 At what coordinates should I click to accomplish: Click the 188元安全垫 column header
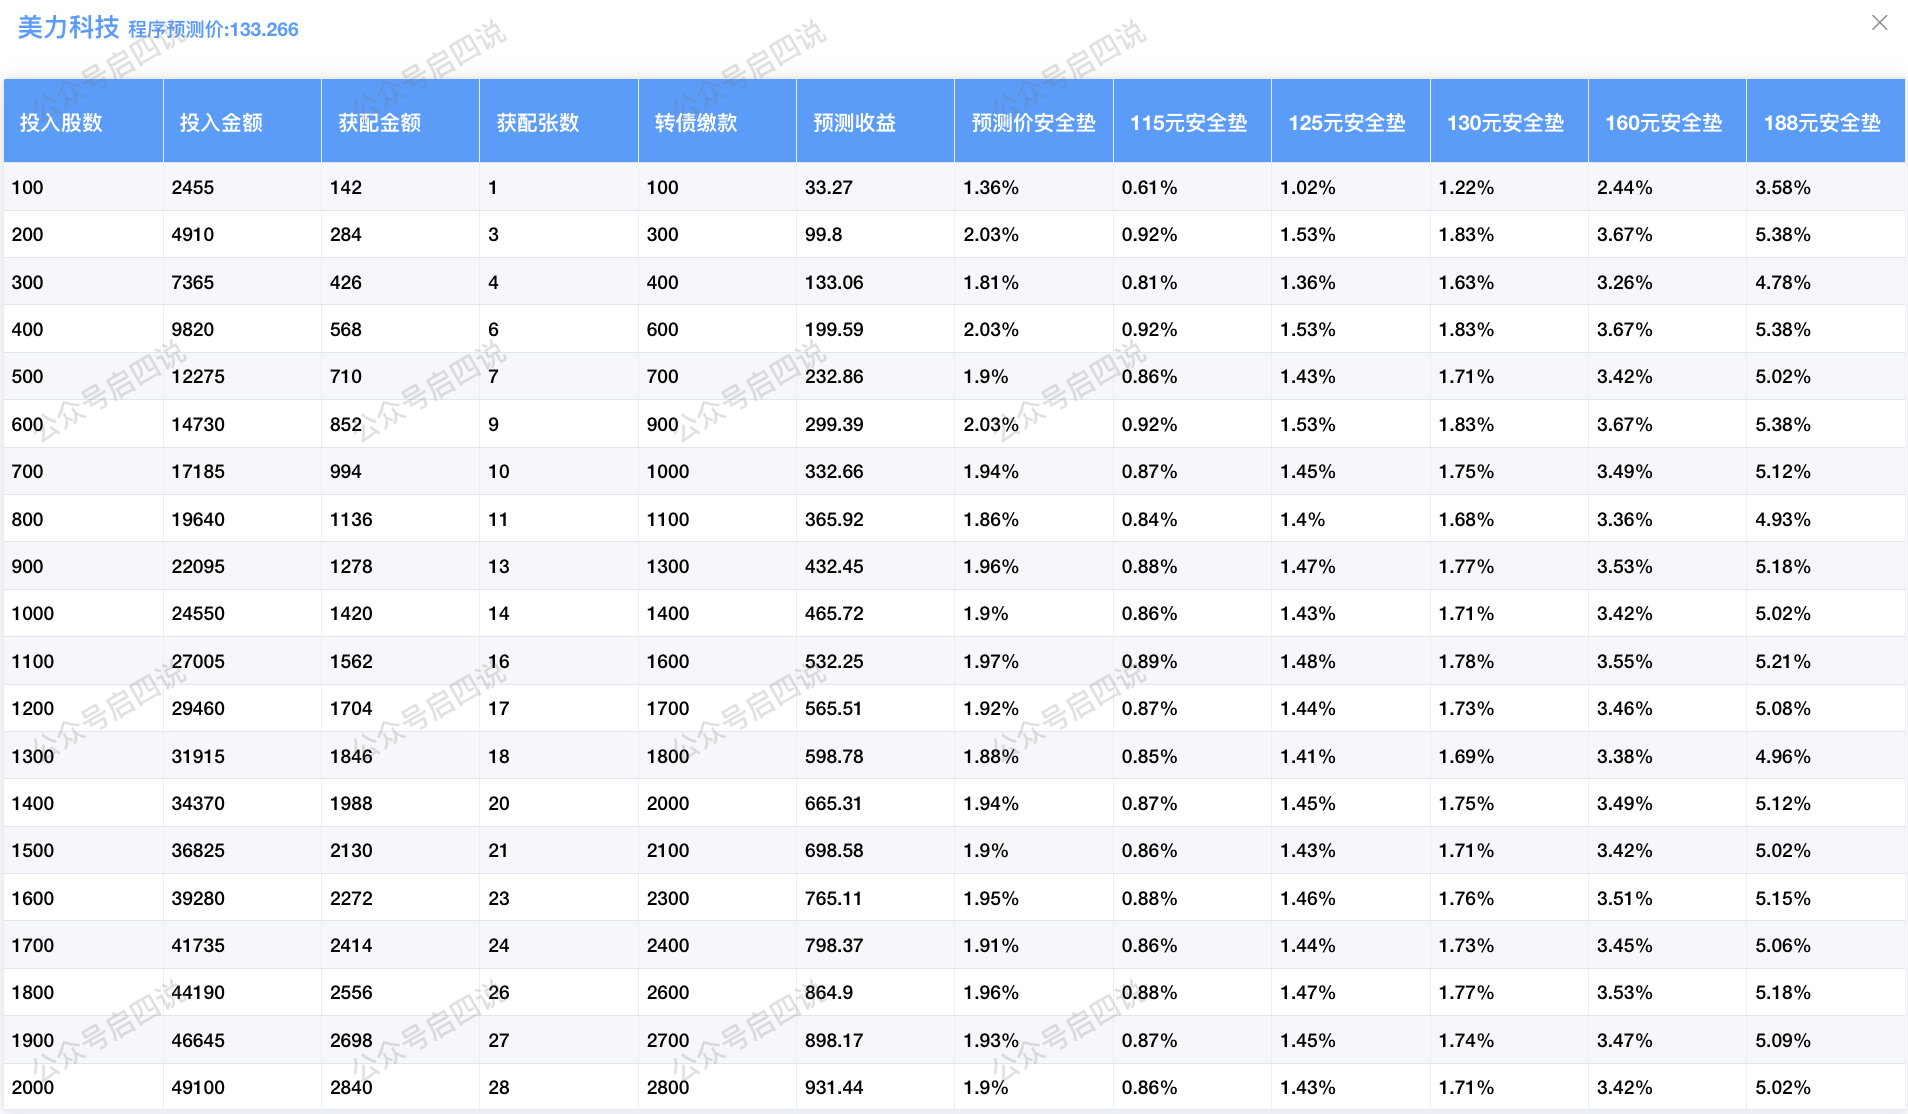point(1821,123)
